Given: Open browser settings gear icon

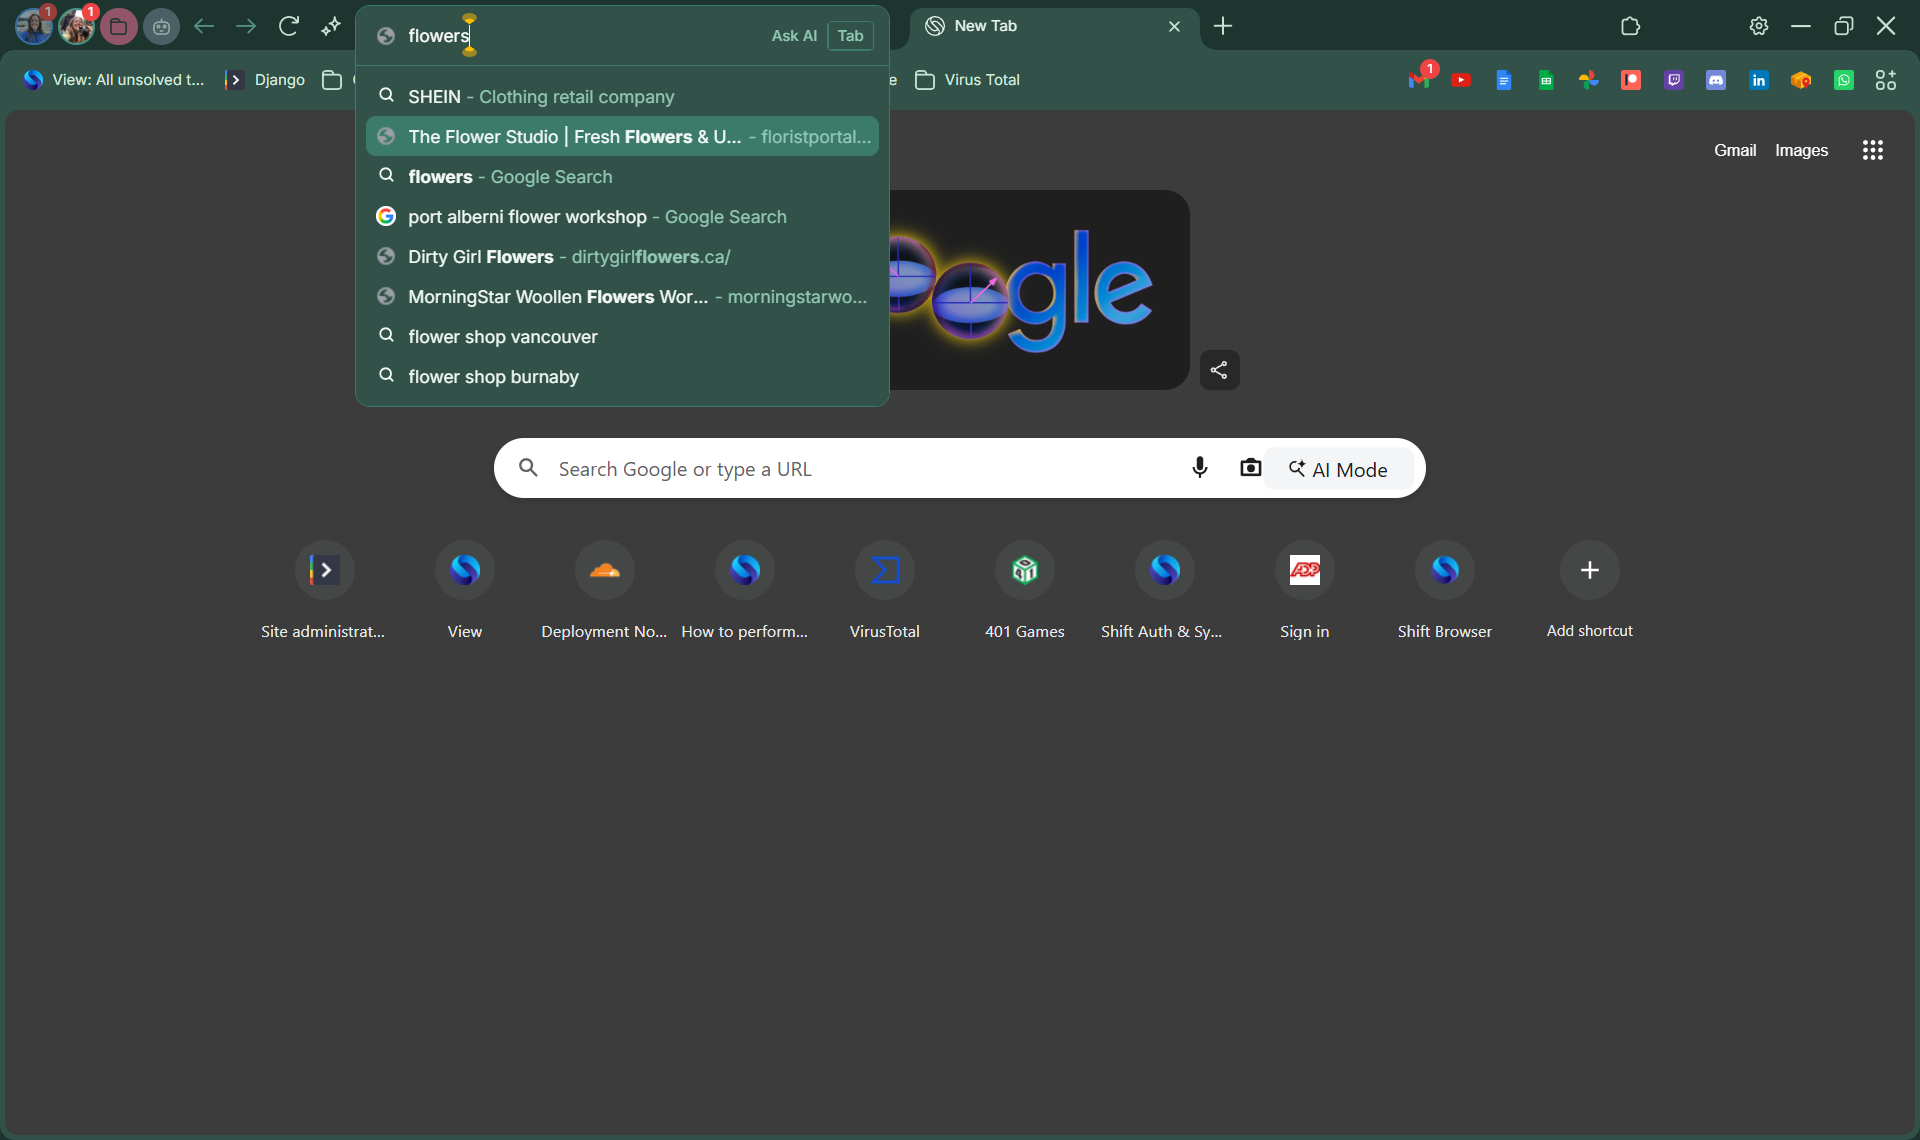Looking at the screenshot, I should click(1759, 26).
